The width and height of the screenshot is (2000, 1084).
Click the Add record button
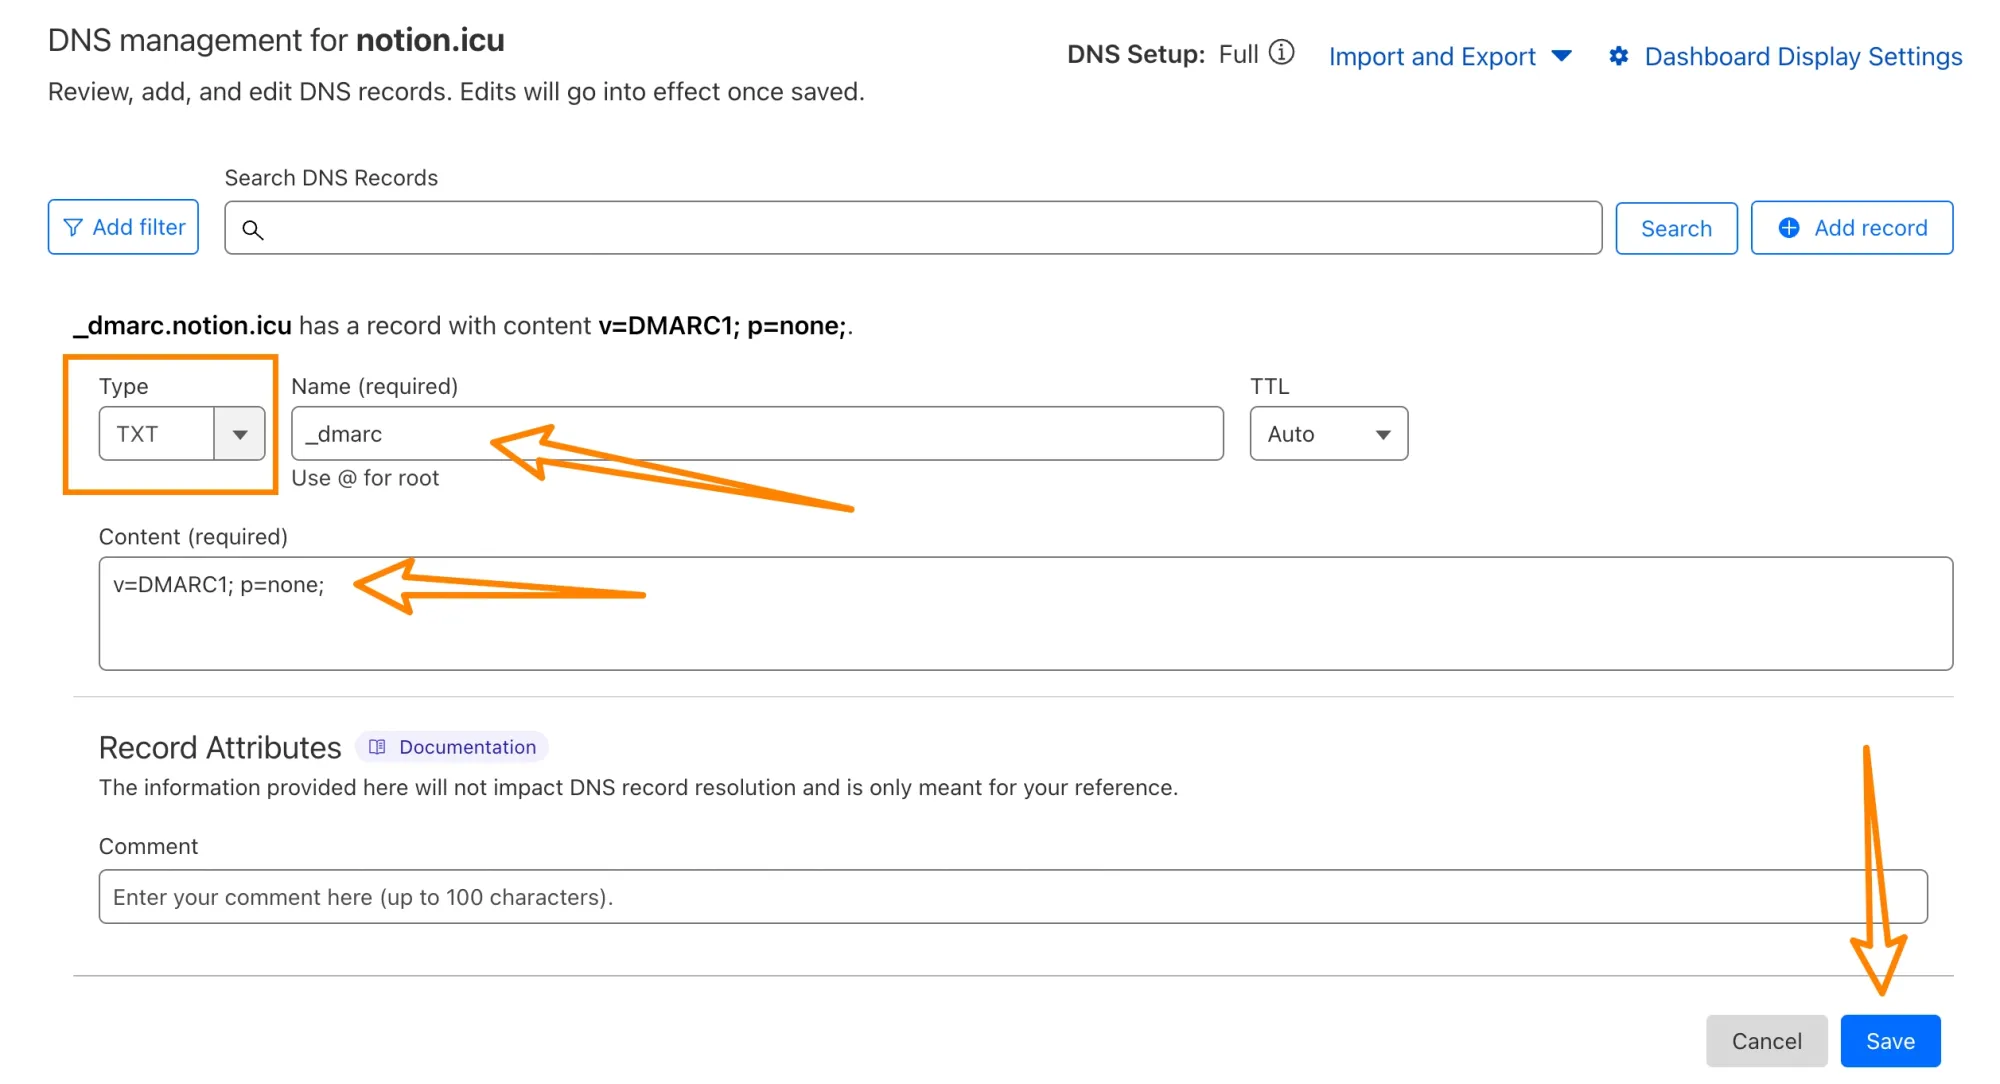(1852, 227)
